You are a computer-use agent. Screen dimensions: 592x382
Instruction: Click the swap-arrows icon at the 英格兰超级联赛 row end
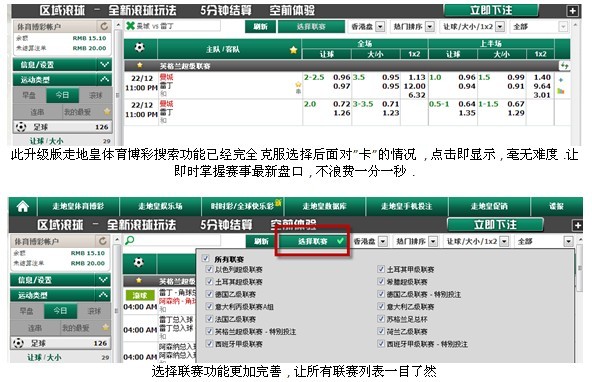564,66
